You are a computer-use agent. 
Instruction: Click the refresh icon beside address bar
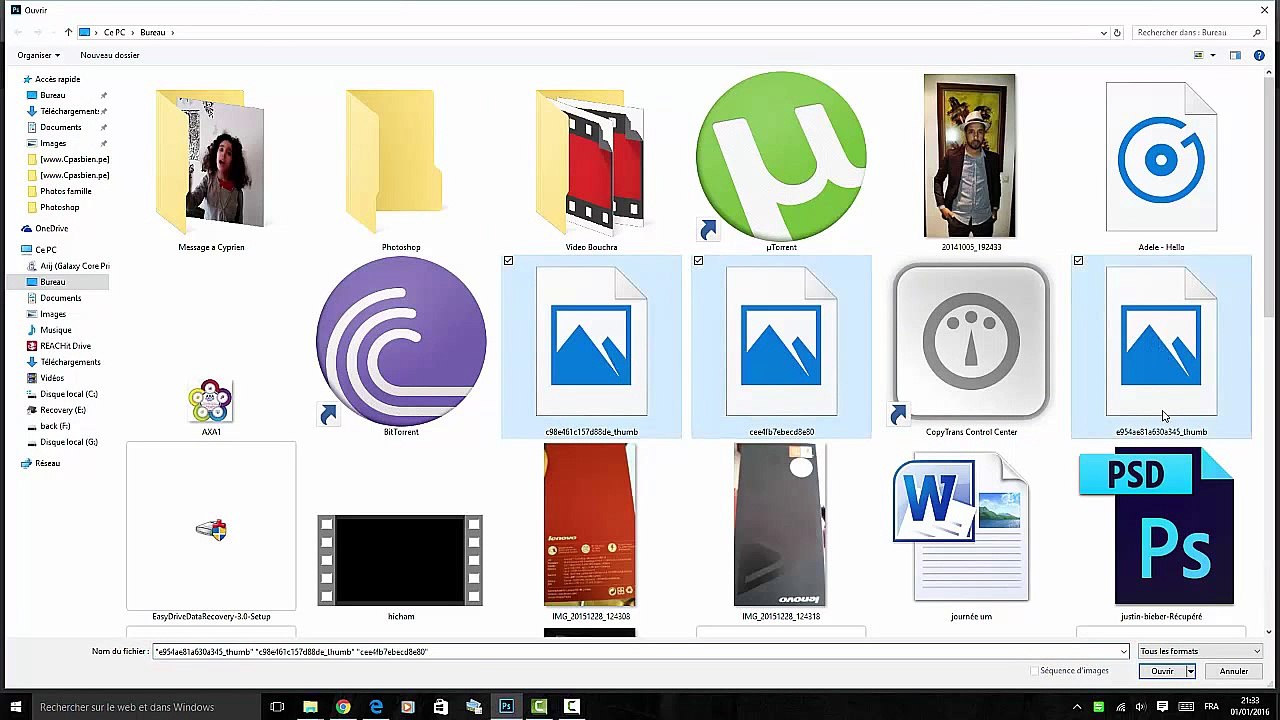click(x=1117, y=33)
